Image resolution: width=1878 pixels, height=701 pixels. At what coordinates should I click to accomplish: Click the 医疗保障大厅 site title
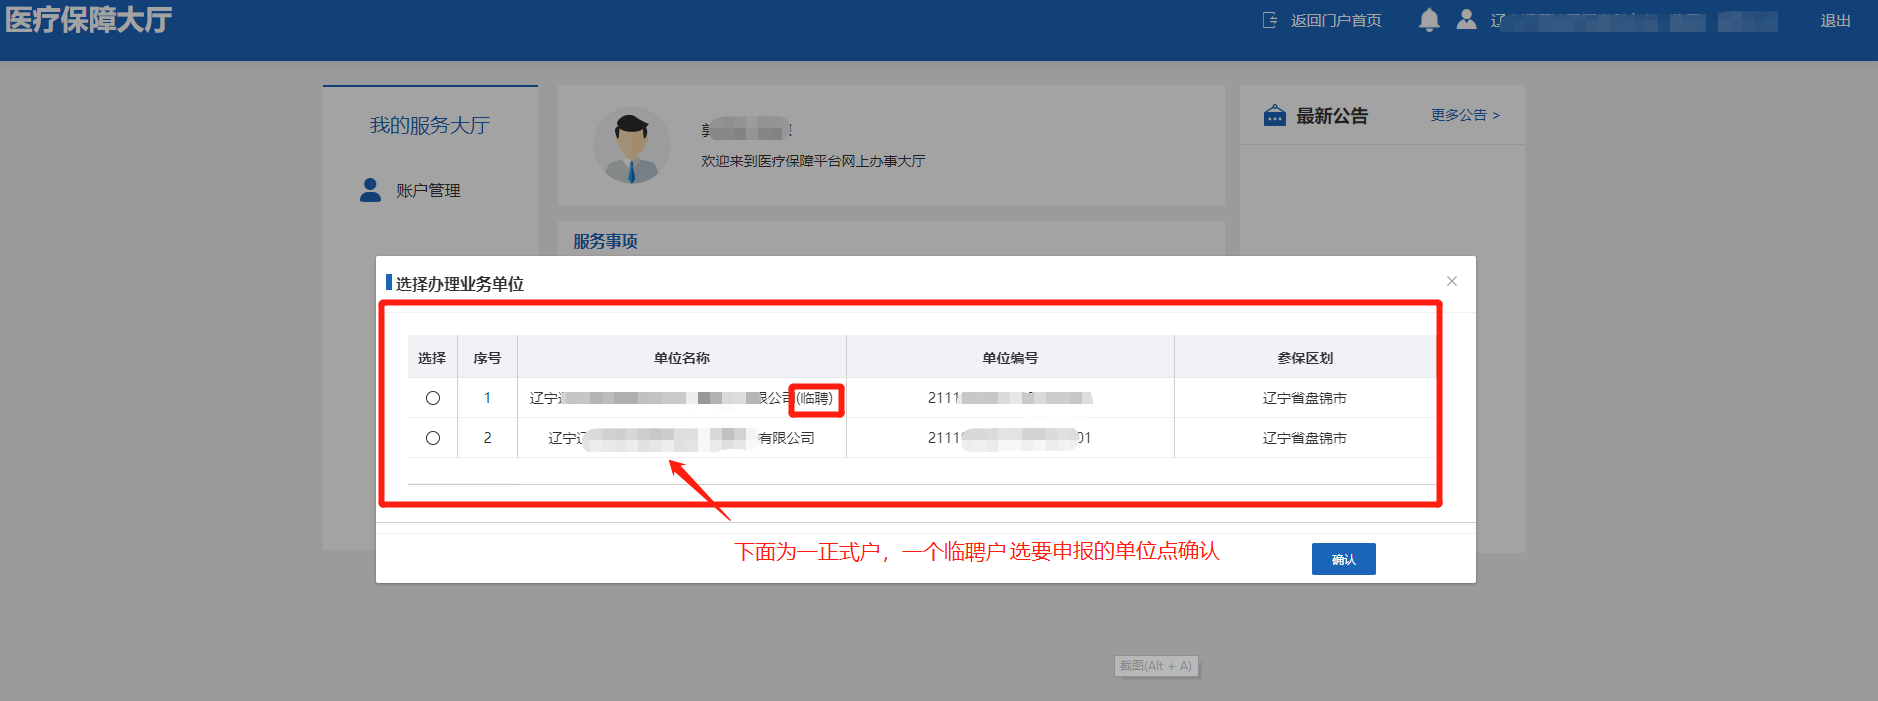88,20
